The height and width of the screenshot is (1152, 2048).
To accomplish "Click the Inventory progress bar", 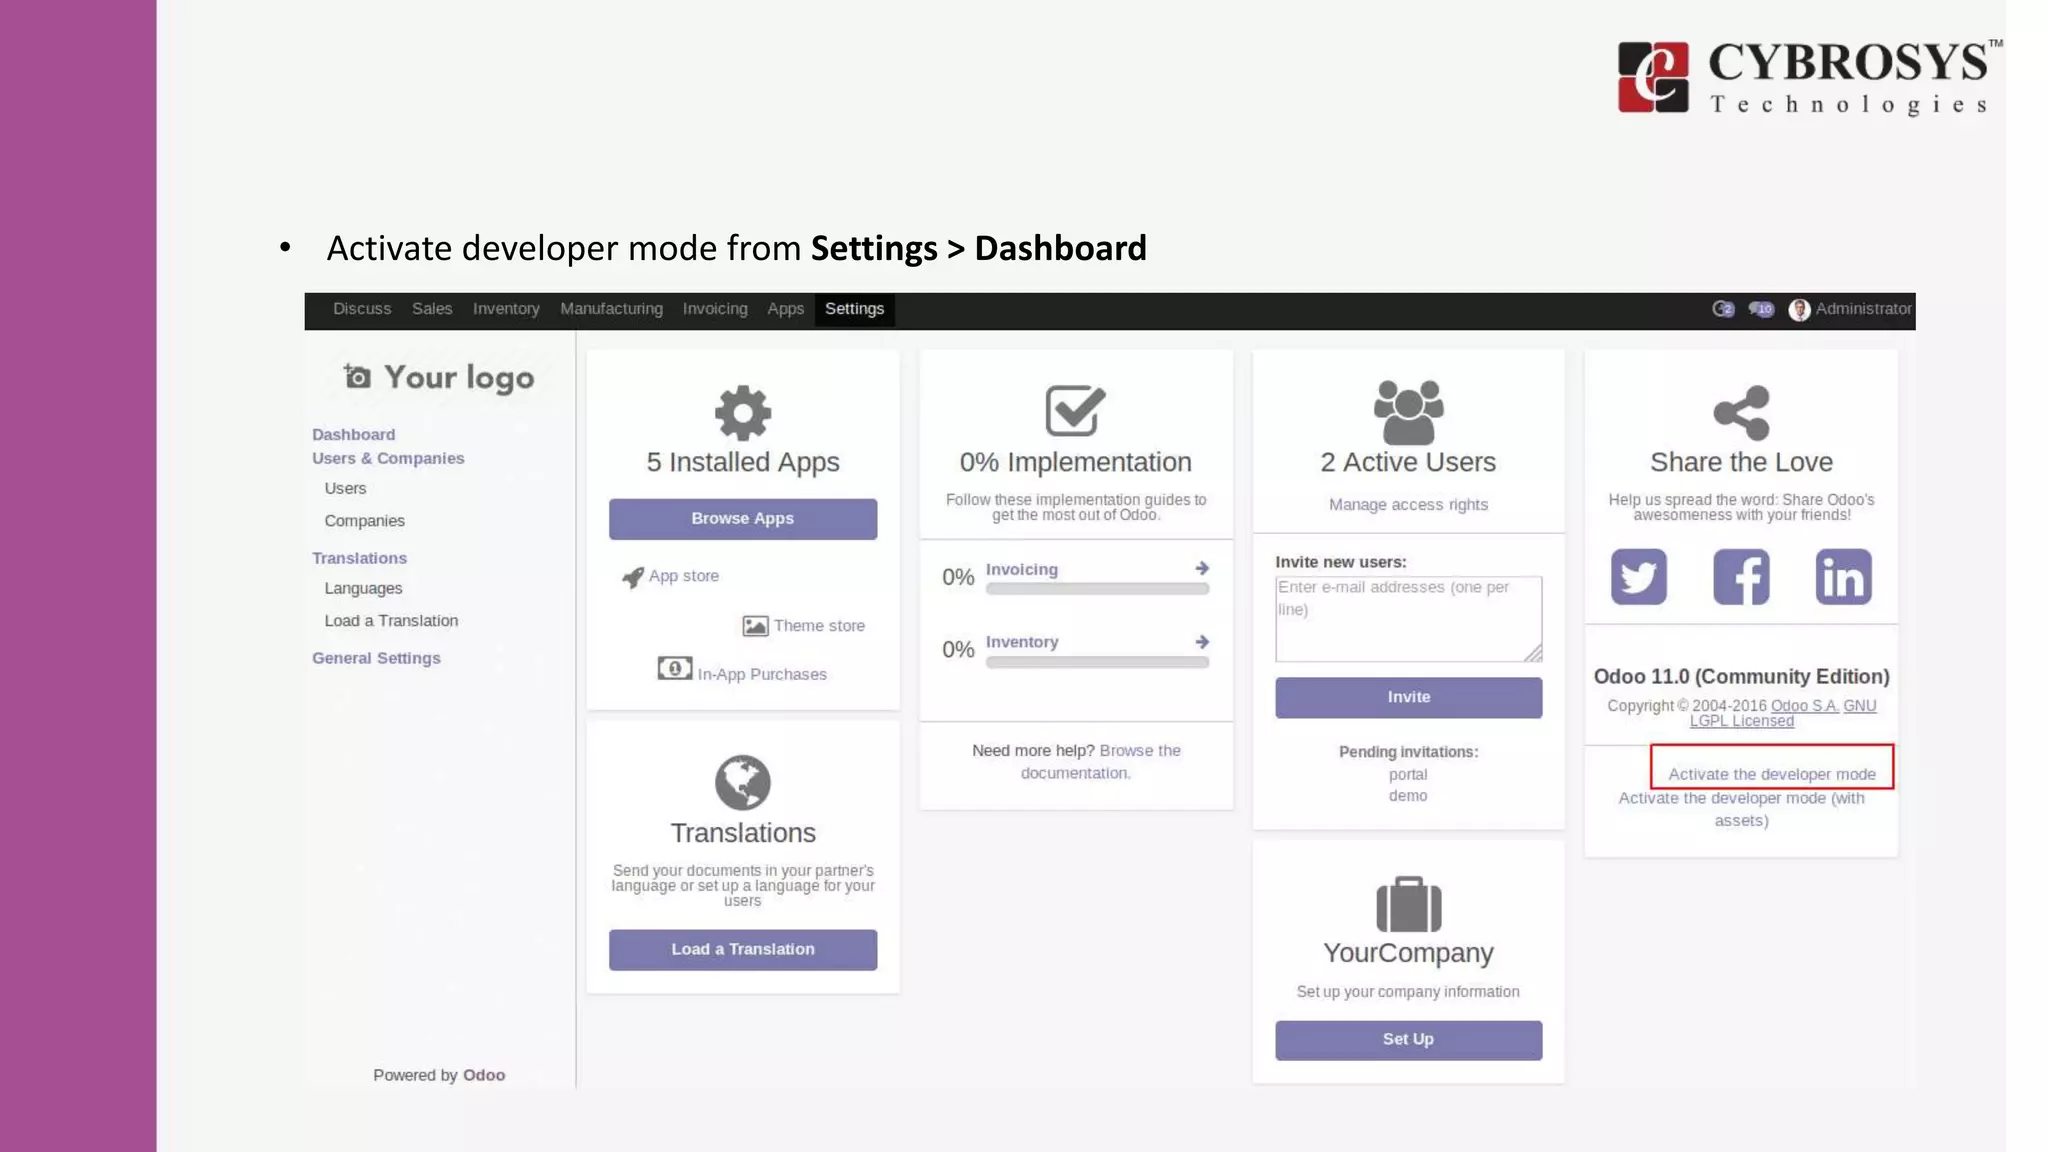I will pyautogui.click(x=1097, y=662).
